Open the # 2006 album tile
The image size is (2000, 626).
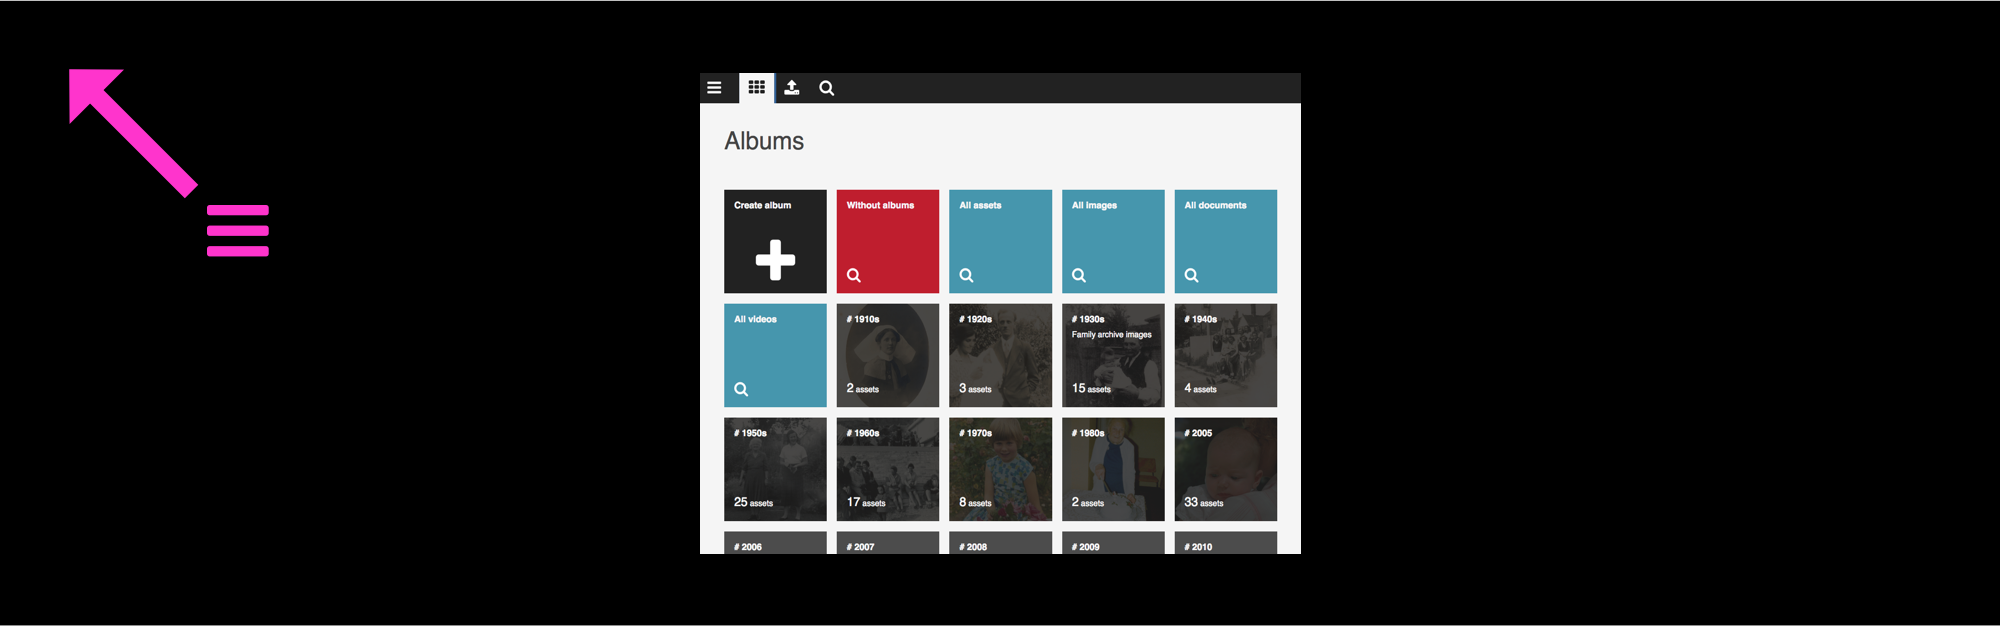pos(775,543)
